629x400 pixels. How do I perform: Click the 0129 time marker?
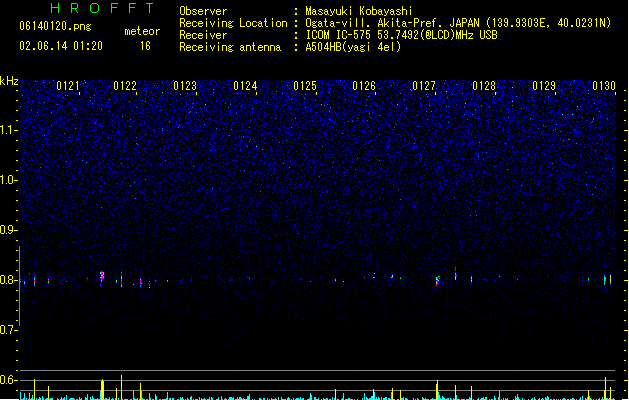(x=544, y=86)
